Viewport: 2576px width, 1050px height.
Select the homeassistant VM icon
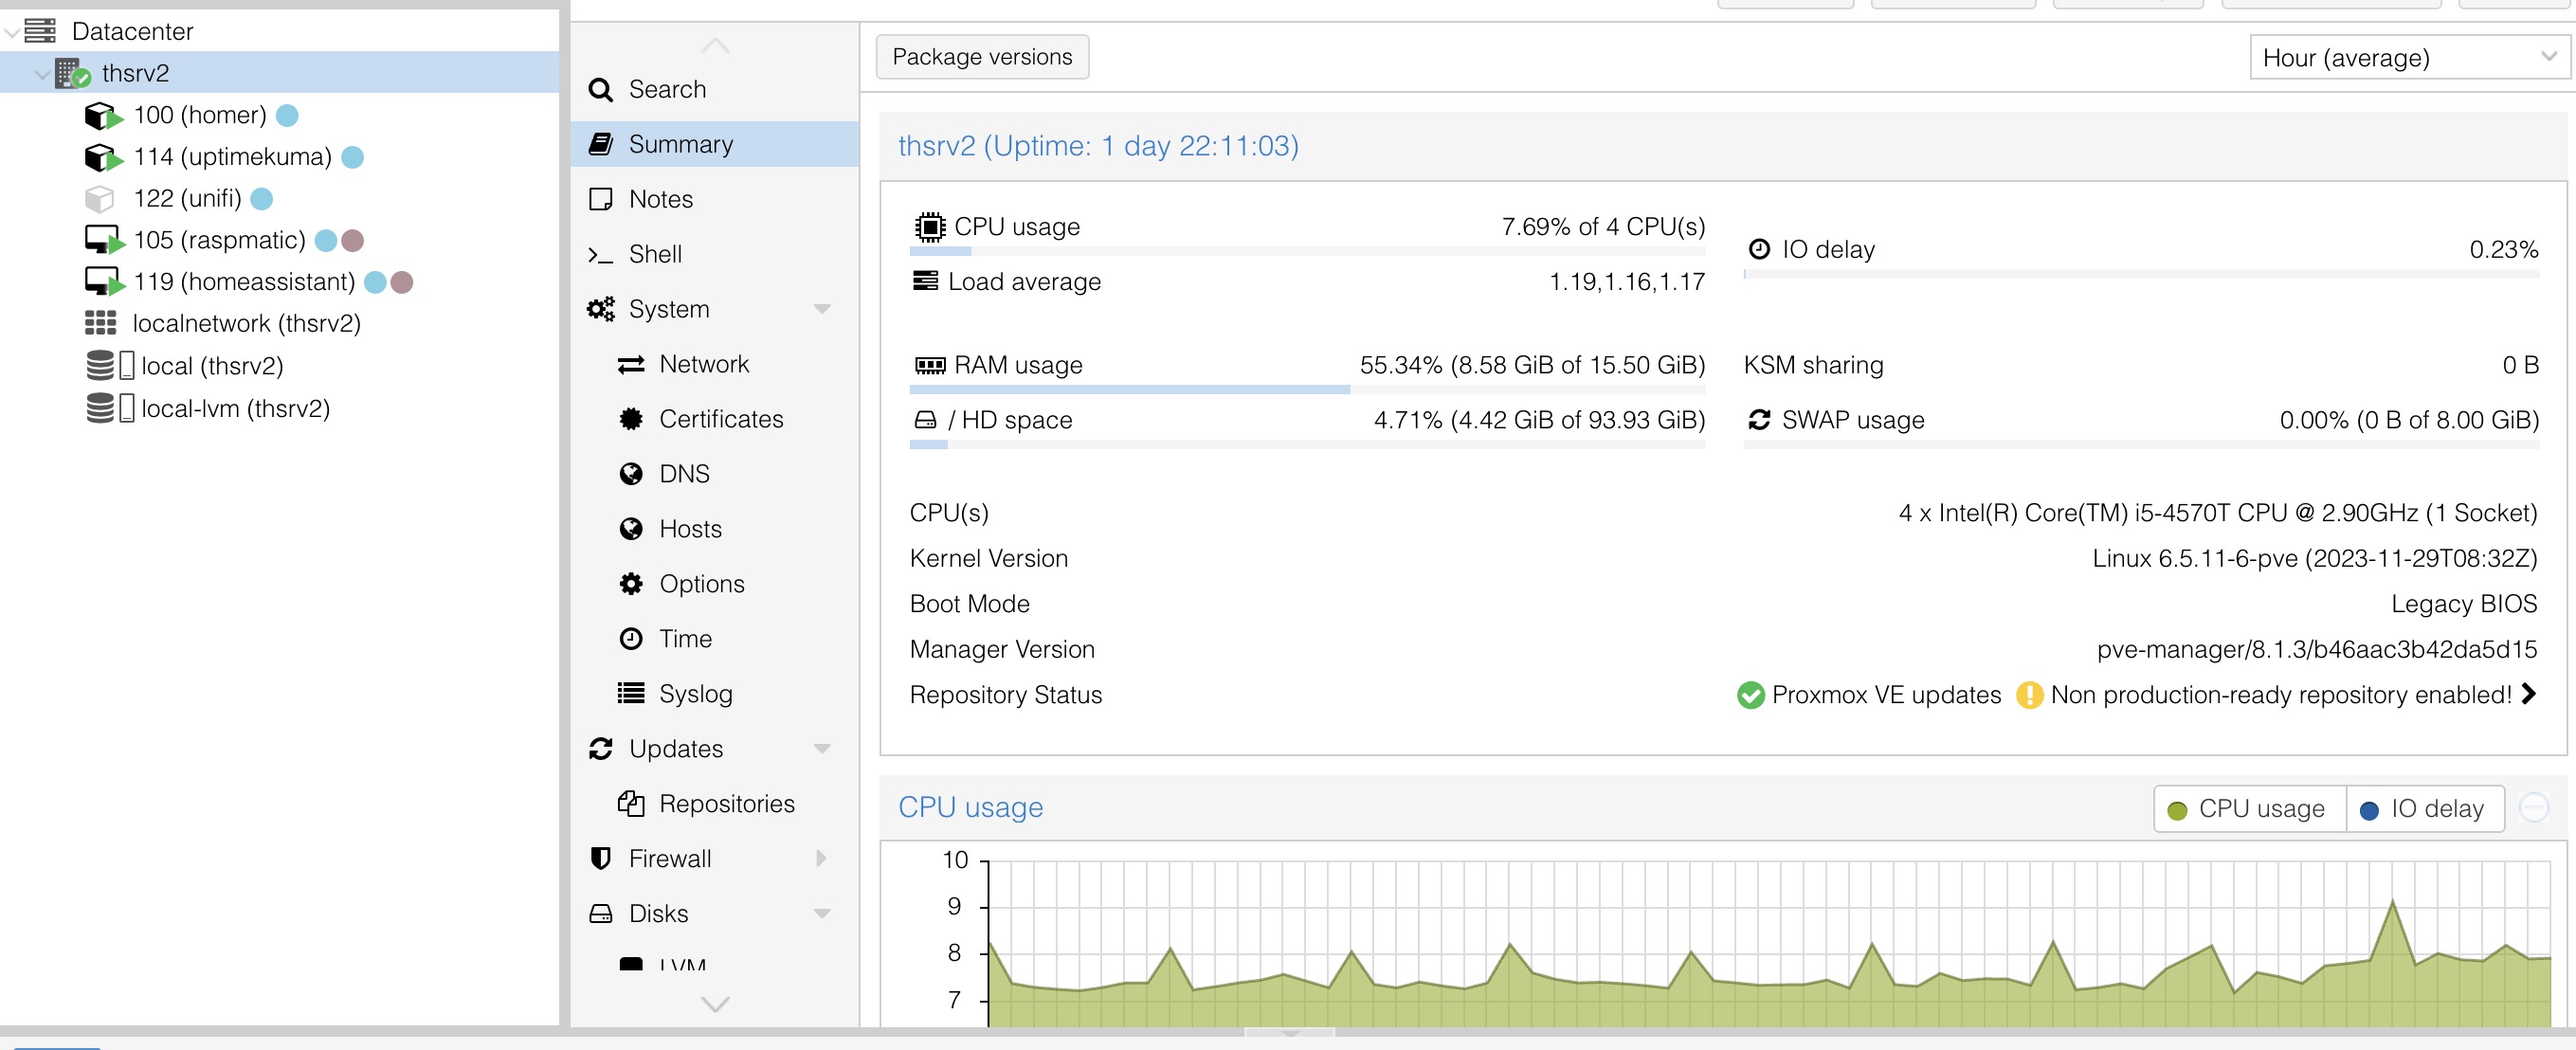[103, 282]
